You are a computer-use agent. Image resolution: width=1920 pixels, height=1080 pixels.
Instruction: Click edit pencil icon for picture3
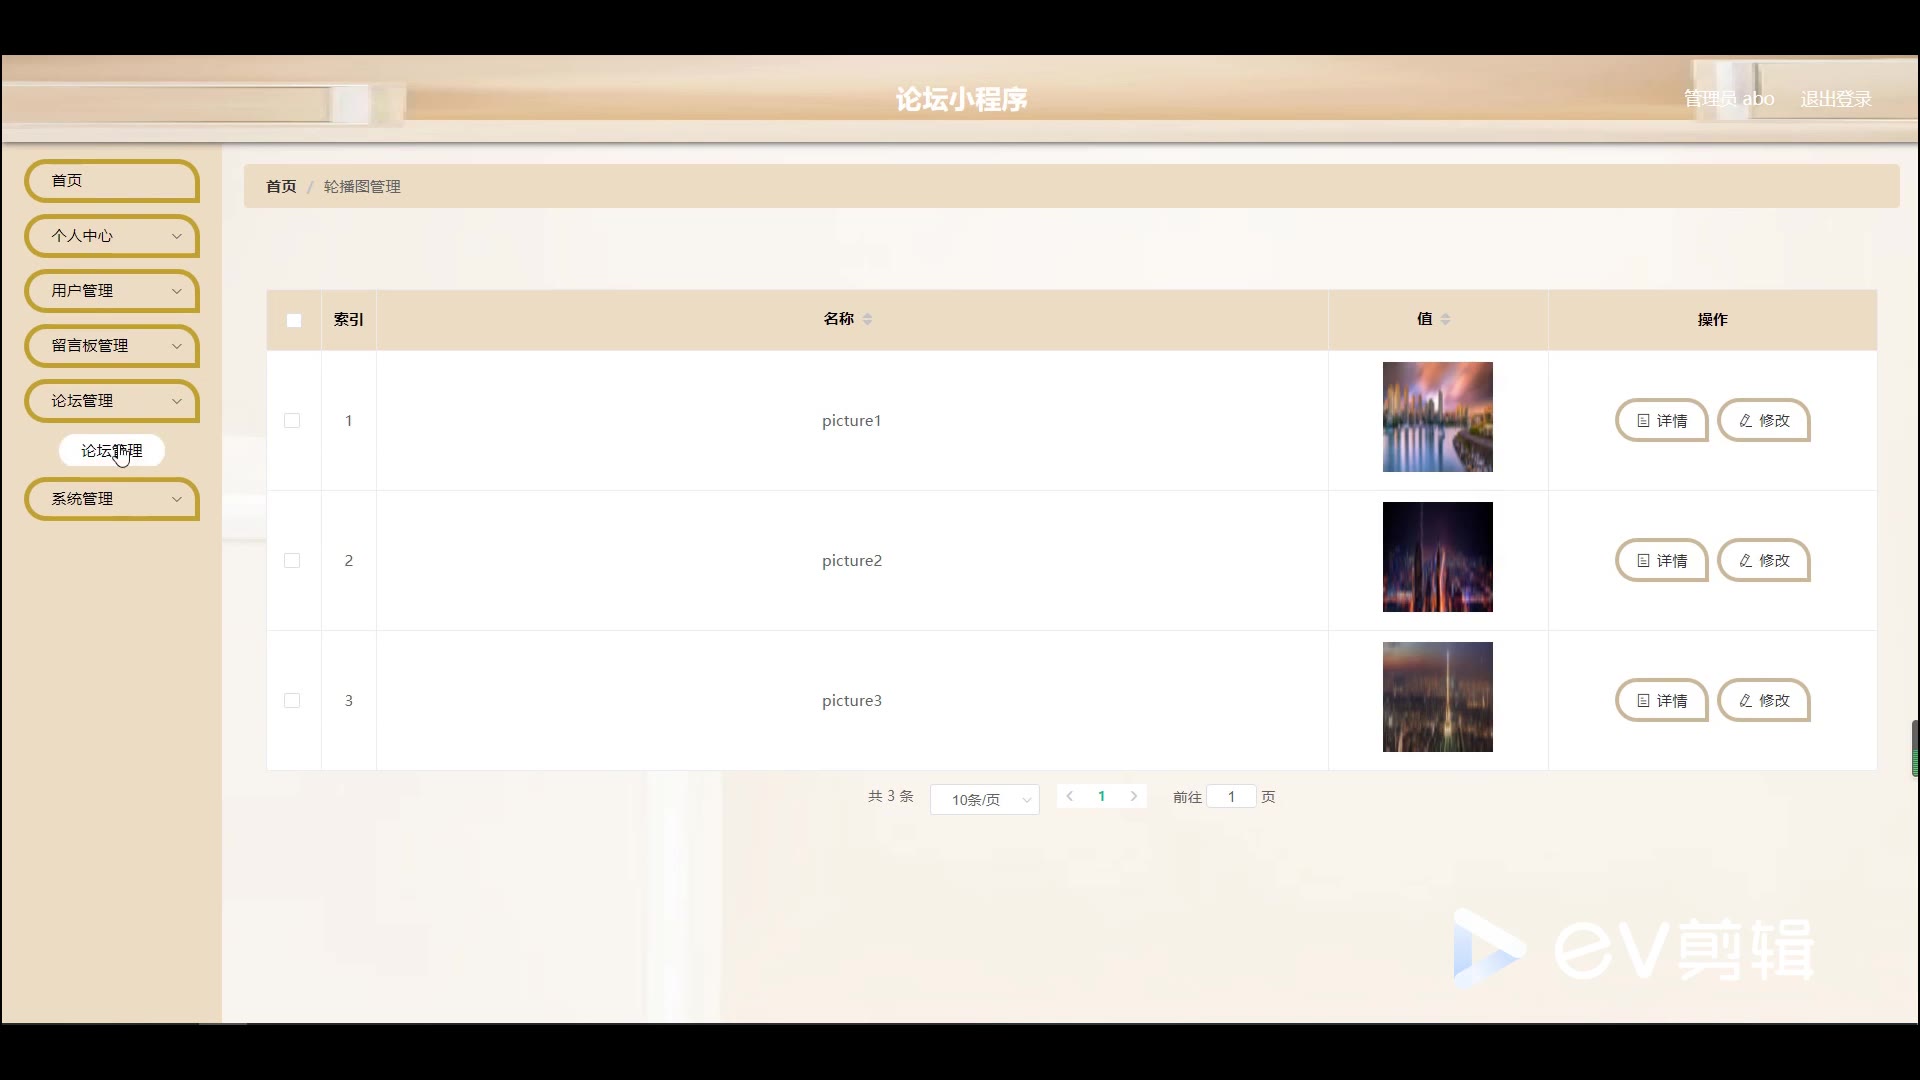coord(1745,701)
